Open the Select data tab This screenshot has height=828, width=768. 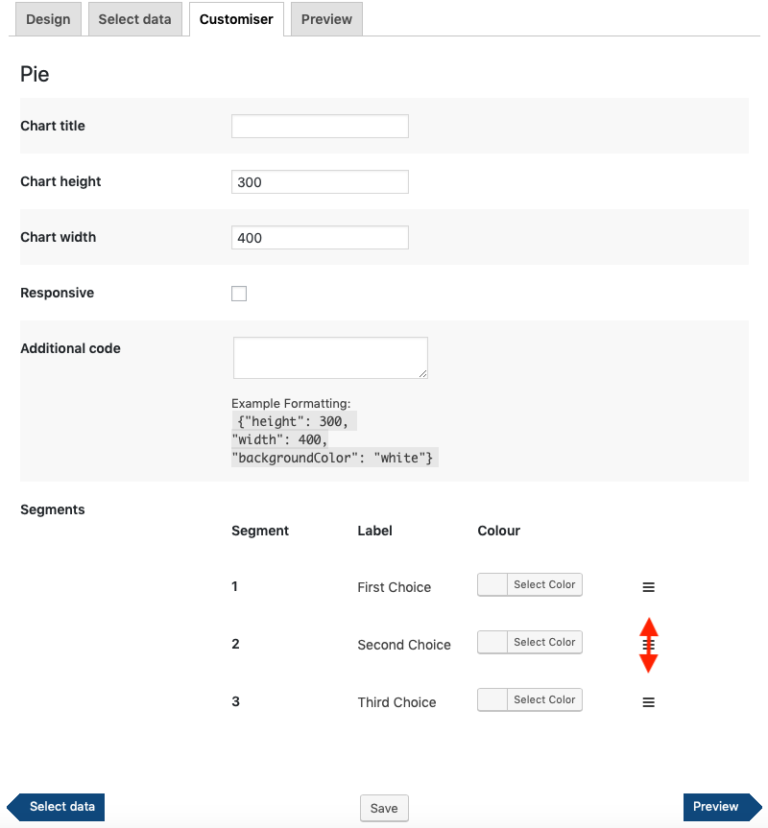tap(134, 18)
